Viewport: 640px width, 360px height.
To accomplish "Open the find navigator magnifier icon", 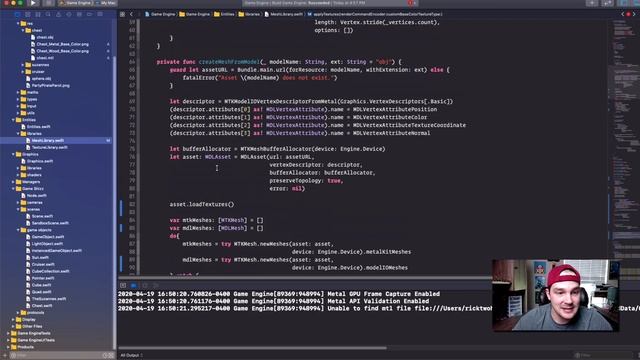I will (48, 14).
